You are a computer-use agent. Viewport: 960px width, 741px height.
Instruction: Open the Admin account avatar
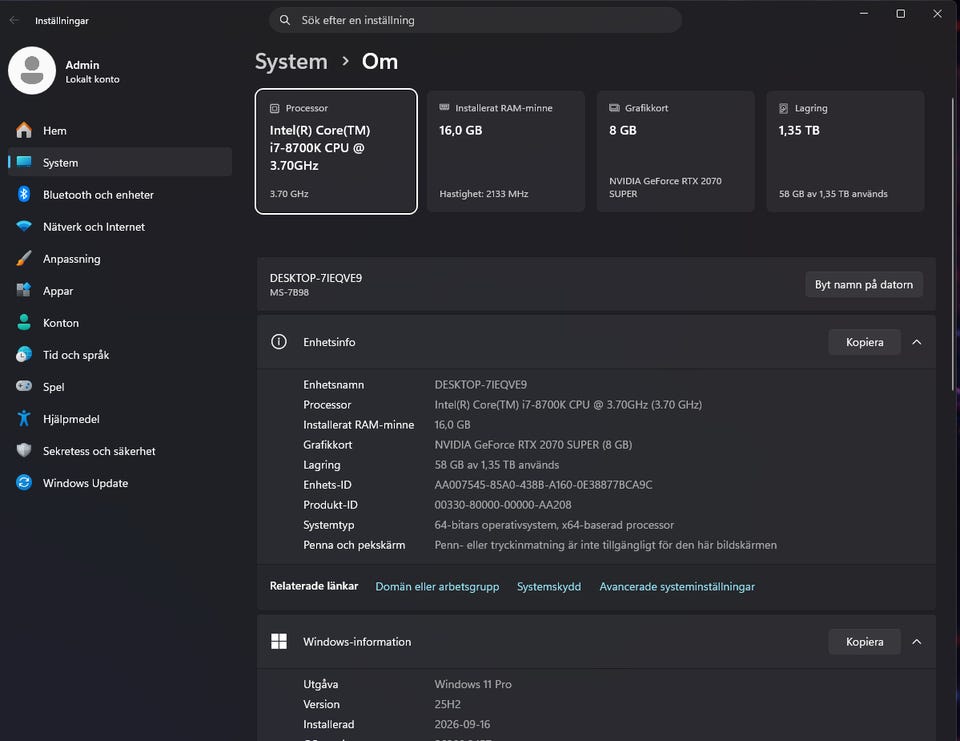[32, 70]
